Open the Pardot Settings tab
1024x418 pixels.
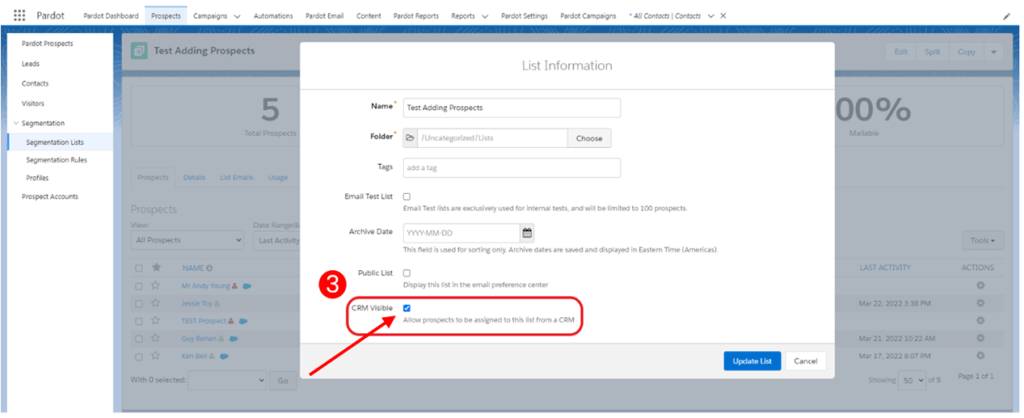pyautogui.click(x=524, y=16)
